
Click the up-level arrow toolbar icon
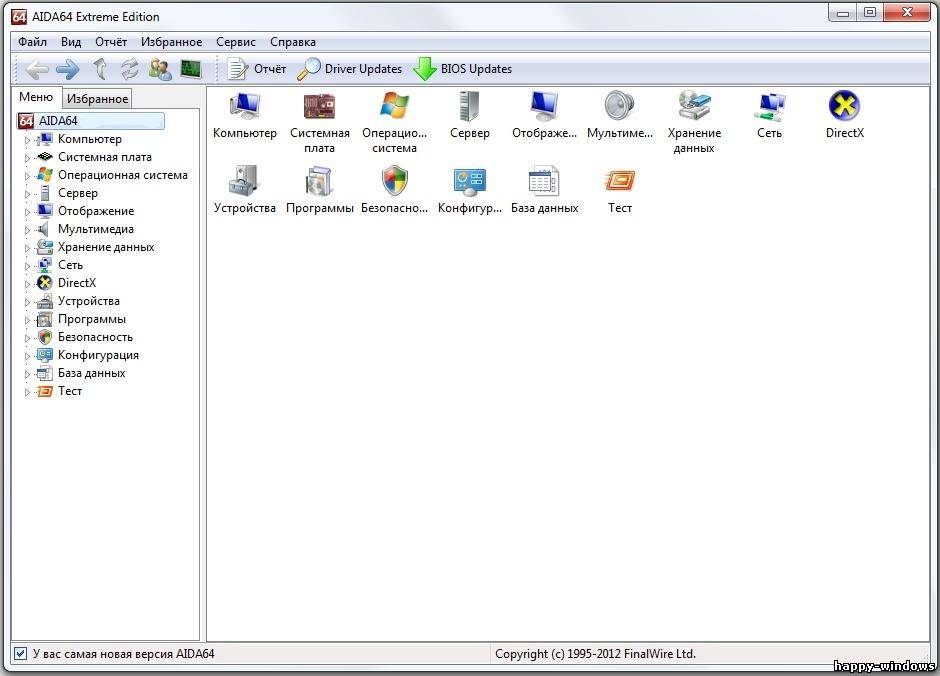[101, 70]
